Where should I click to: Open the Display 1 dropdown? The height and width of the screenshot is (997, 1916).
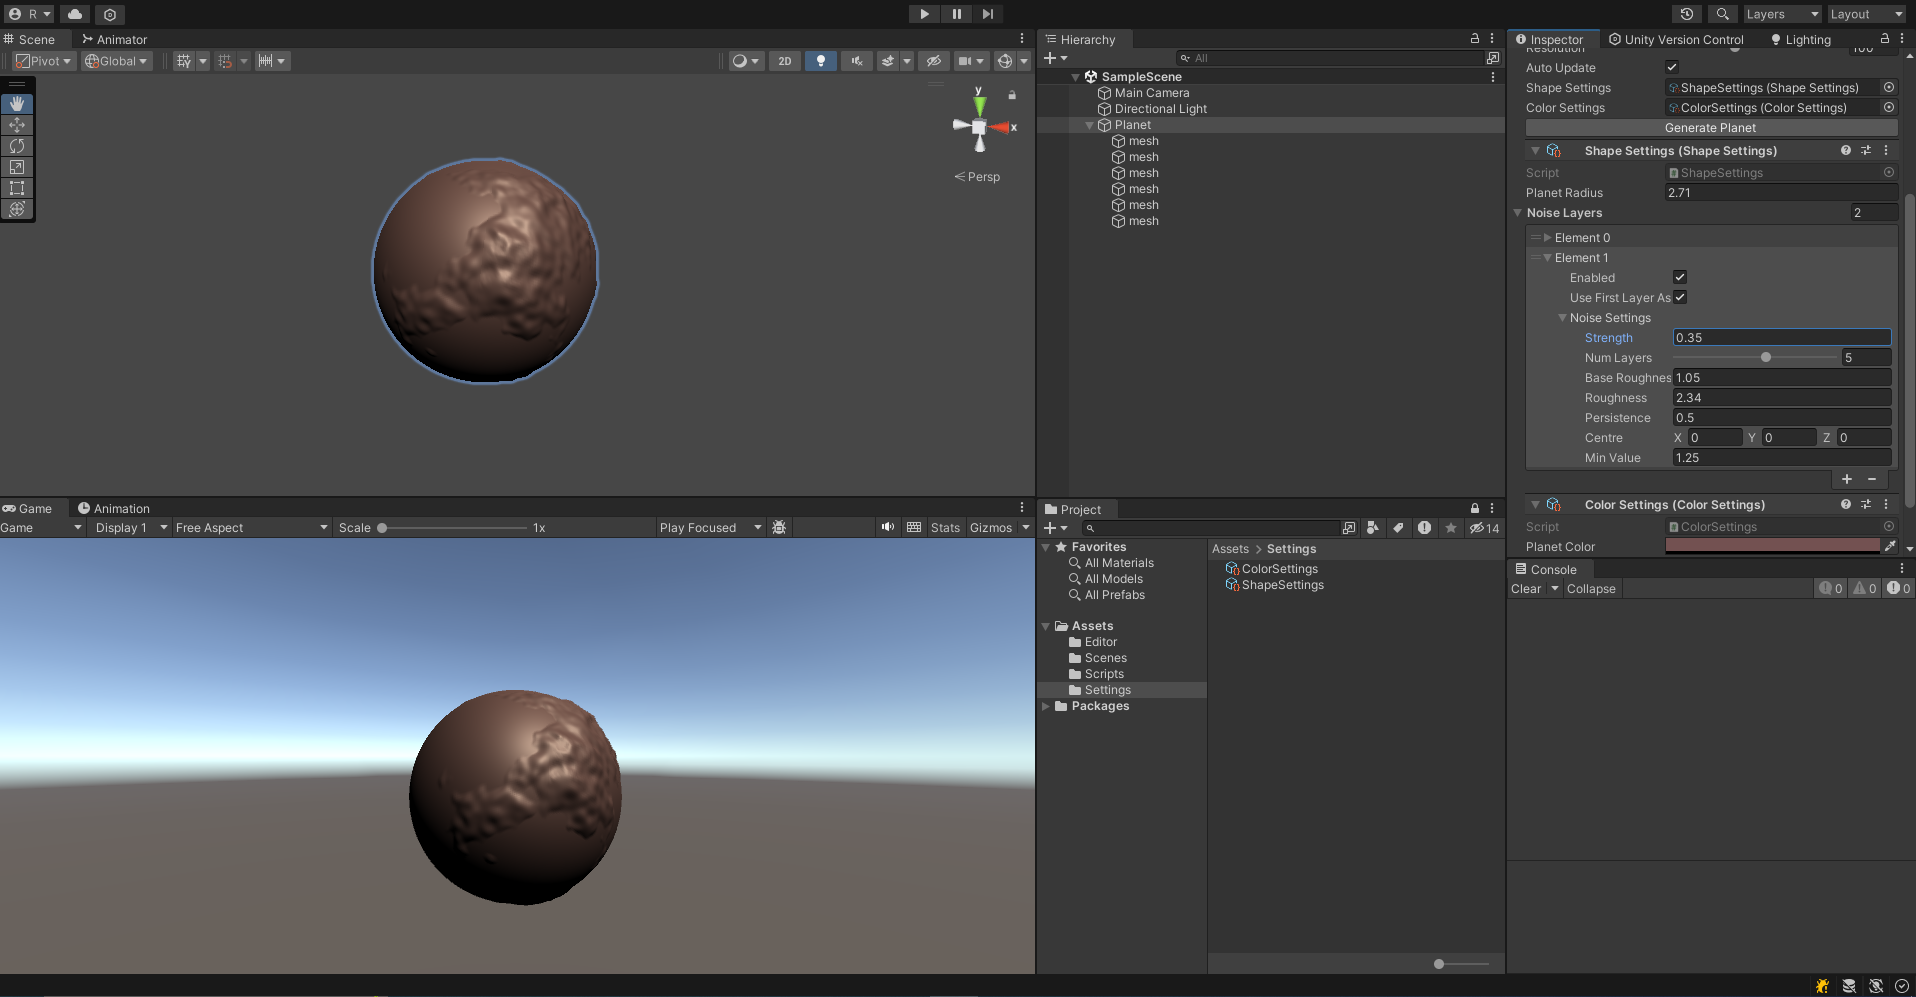(130, 528)
